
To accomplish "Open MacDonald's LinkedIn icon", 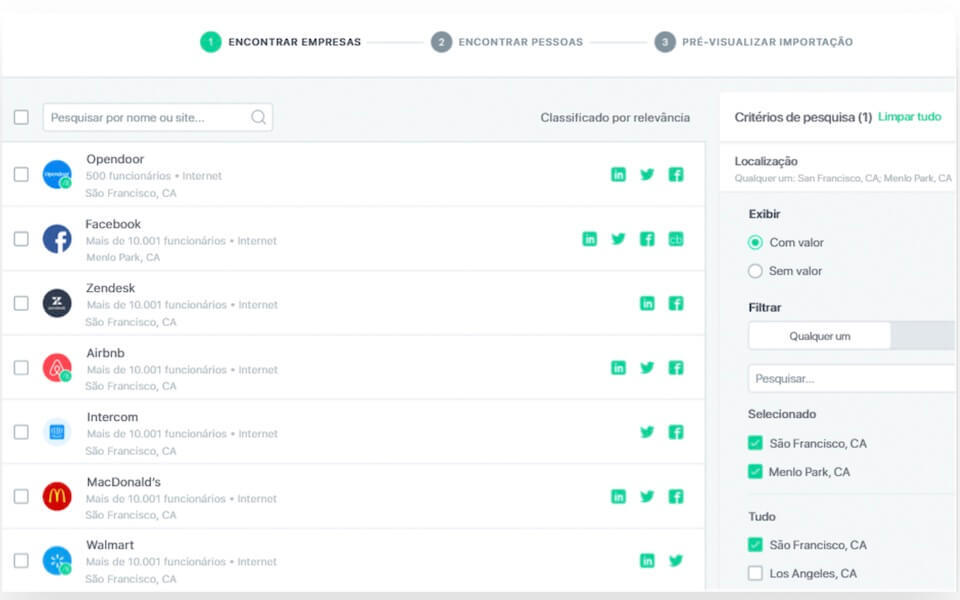I will point(618,496).
